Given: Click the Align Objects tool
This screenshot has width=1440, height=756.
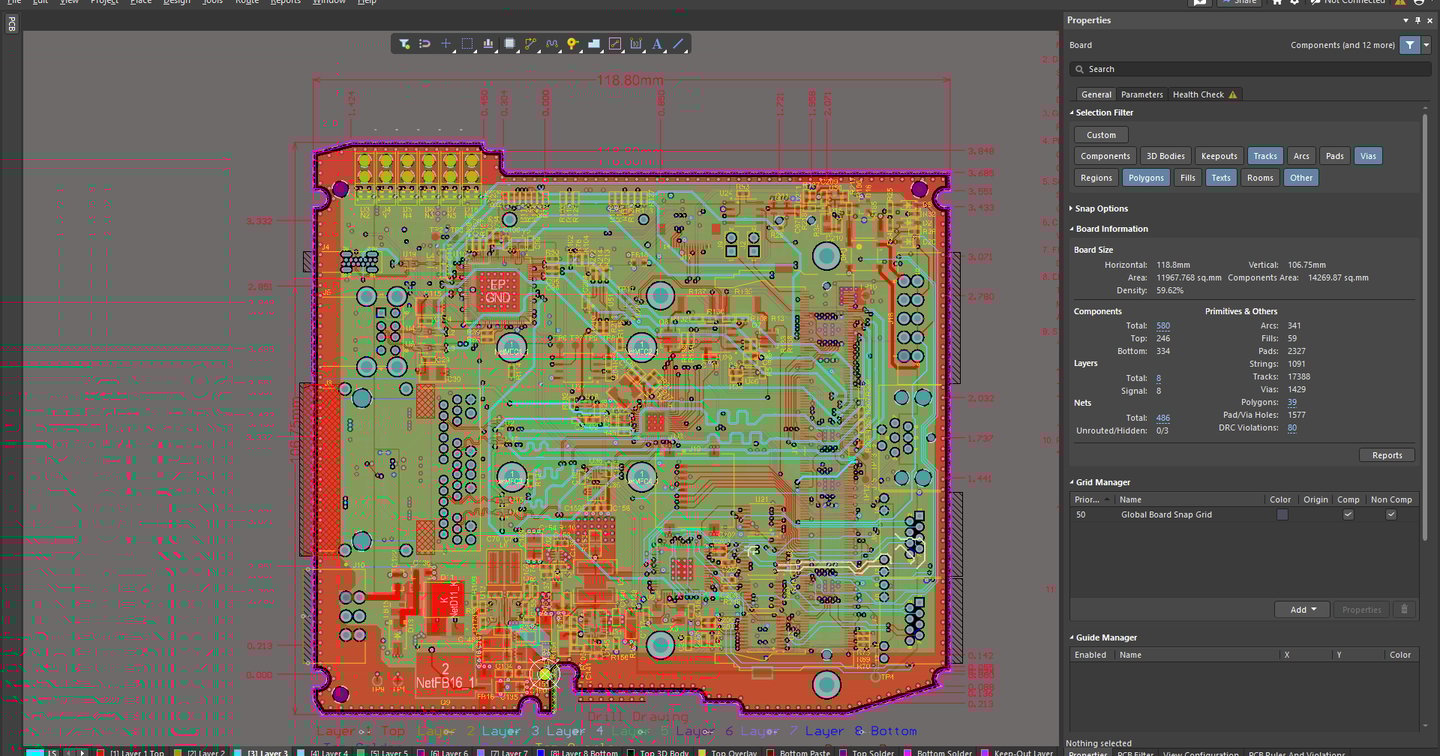Looking at the screenshot, I should click(488, 44).
